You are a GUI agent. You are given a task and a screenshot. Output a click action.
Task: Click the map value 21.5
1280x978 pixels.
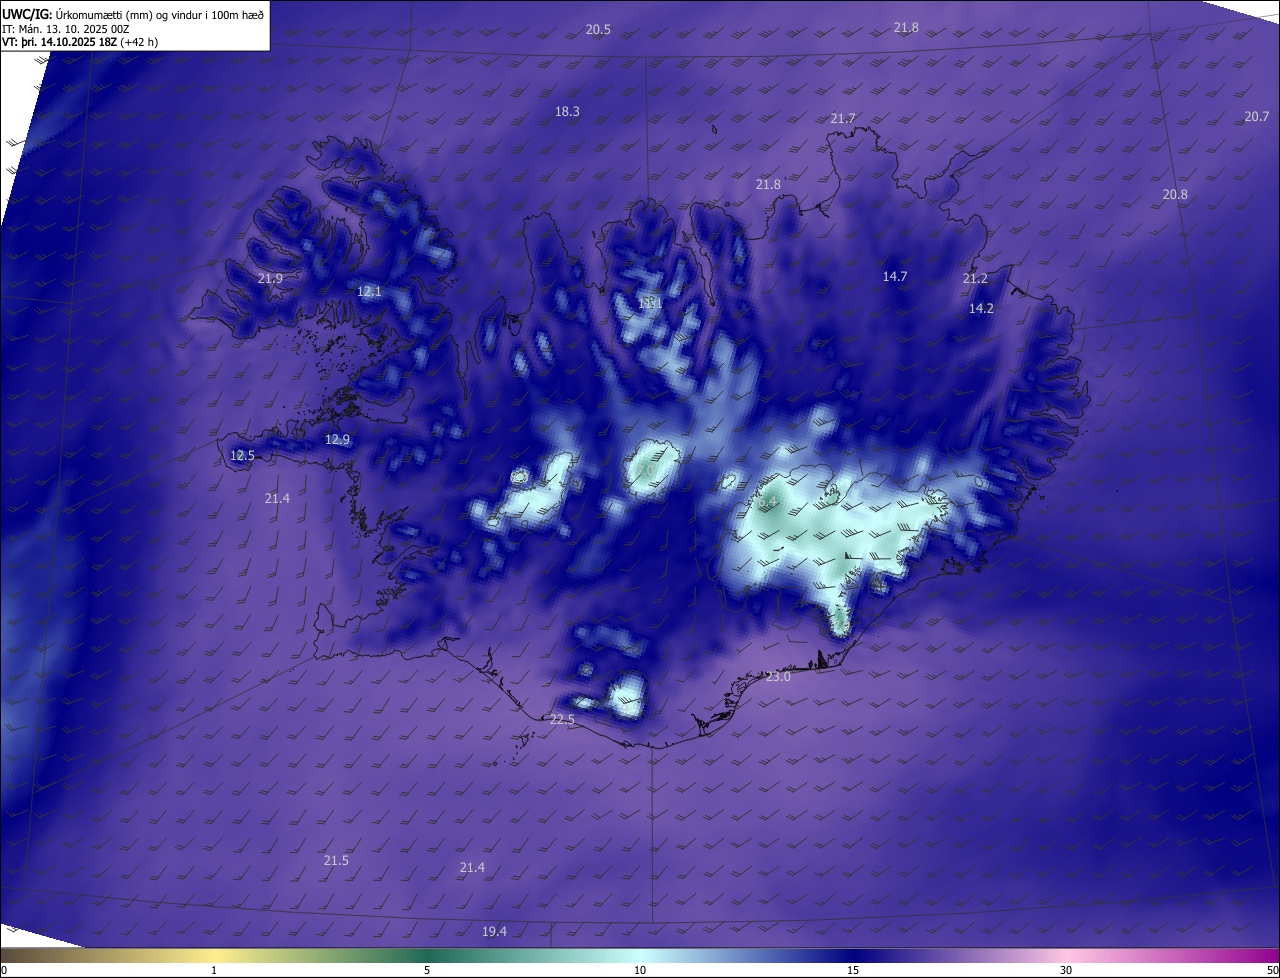(336, 861)
